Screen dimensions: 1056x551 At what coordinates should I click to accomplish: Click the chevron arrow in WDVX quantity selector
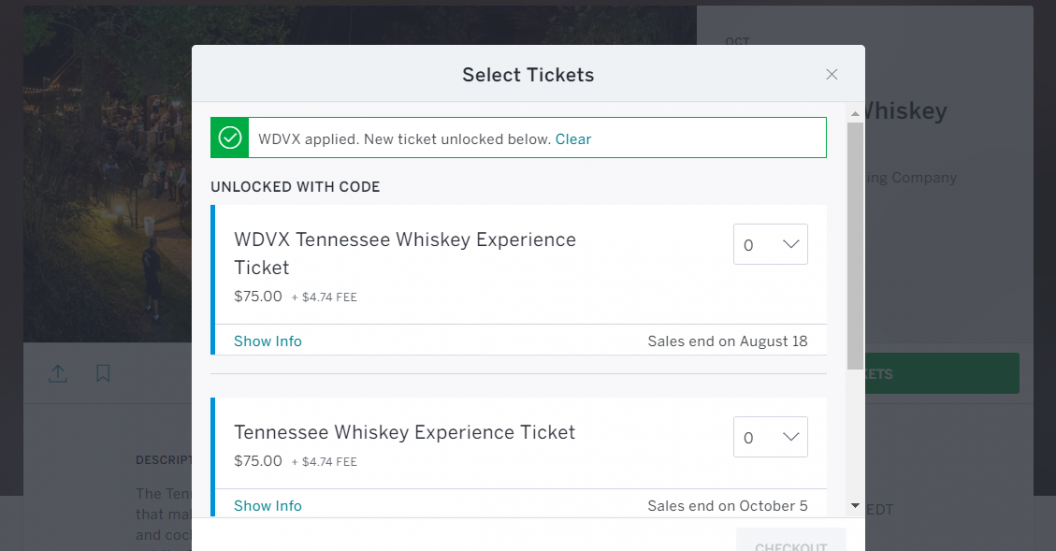pos(790,245)
